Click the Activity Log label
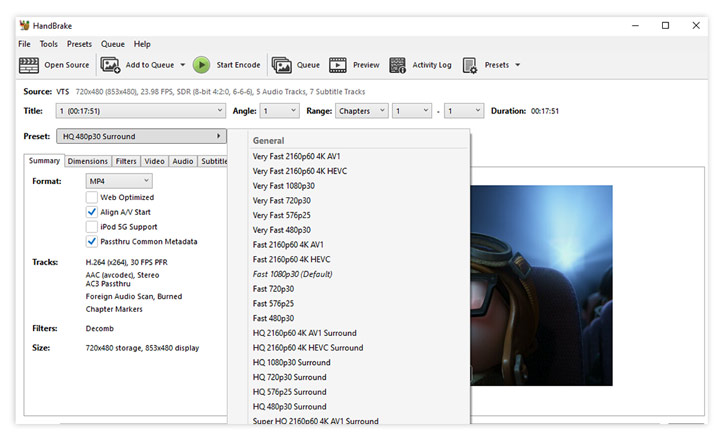 (x=432, y=65)
